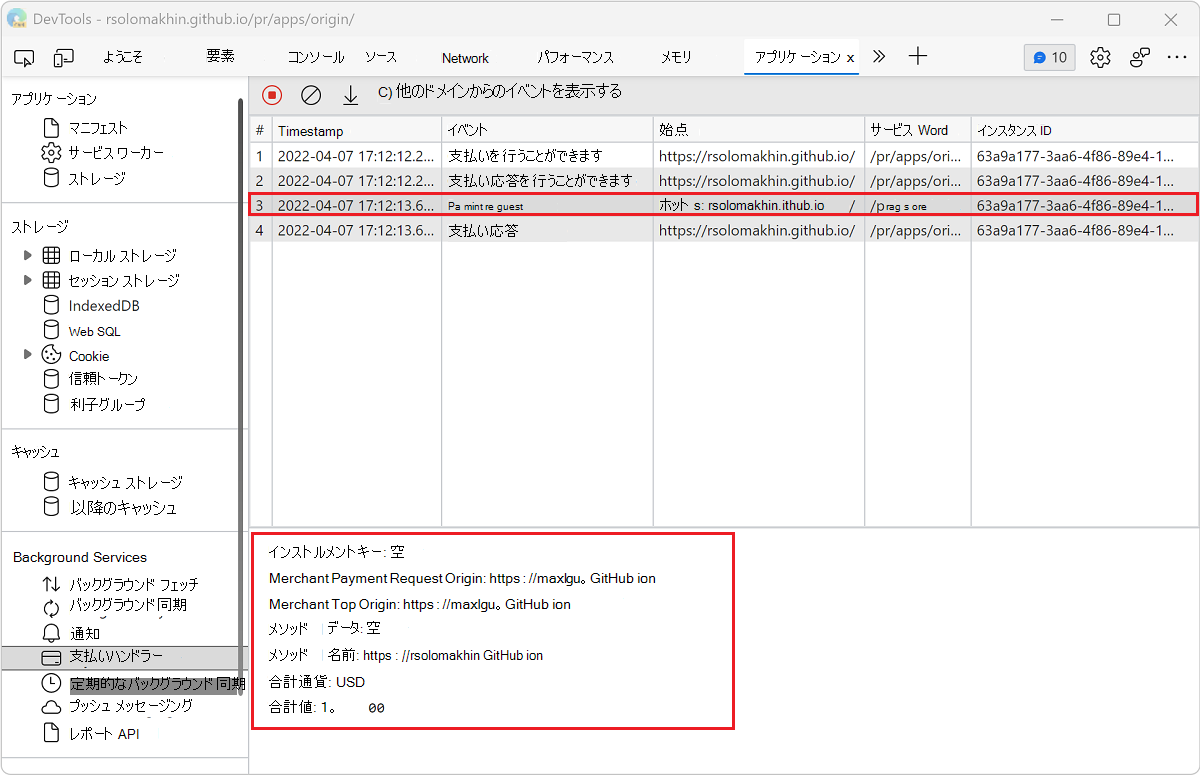Viewport: 1200px width, 775px height.
Task: Click 以降のキャッシュ database icon
Action: (51, 507)
